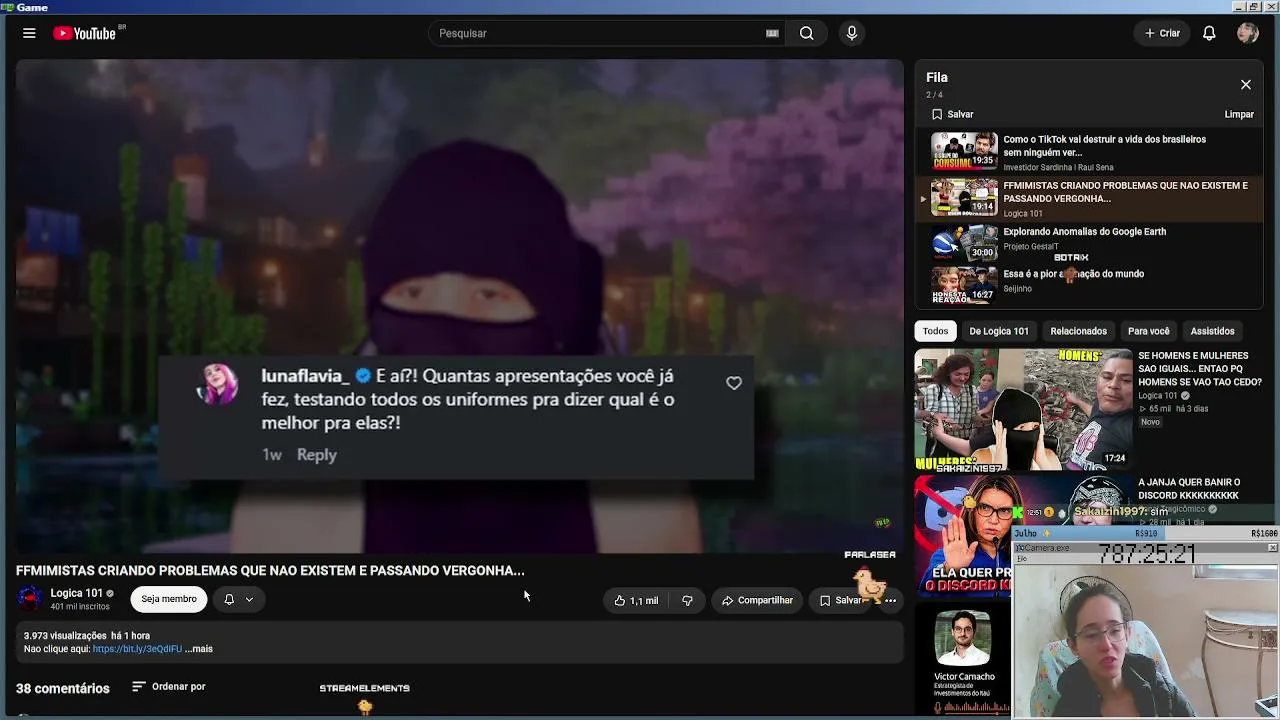Like the video with thumbs up
This screenshot has height=720, width=1280.
pos(636,600)
